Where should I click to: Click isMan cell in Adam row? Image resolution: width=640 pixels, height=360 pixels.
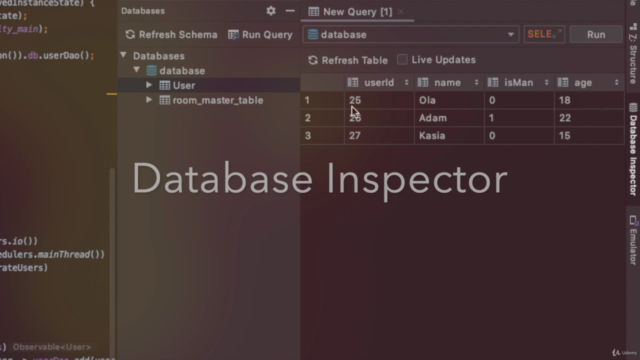[519, 118]
